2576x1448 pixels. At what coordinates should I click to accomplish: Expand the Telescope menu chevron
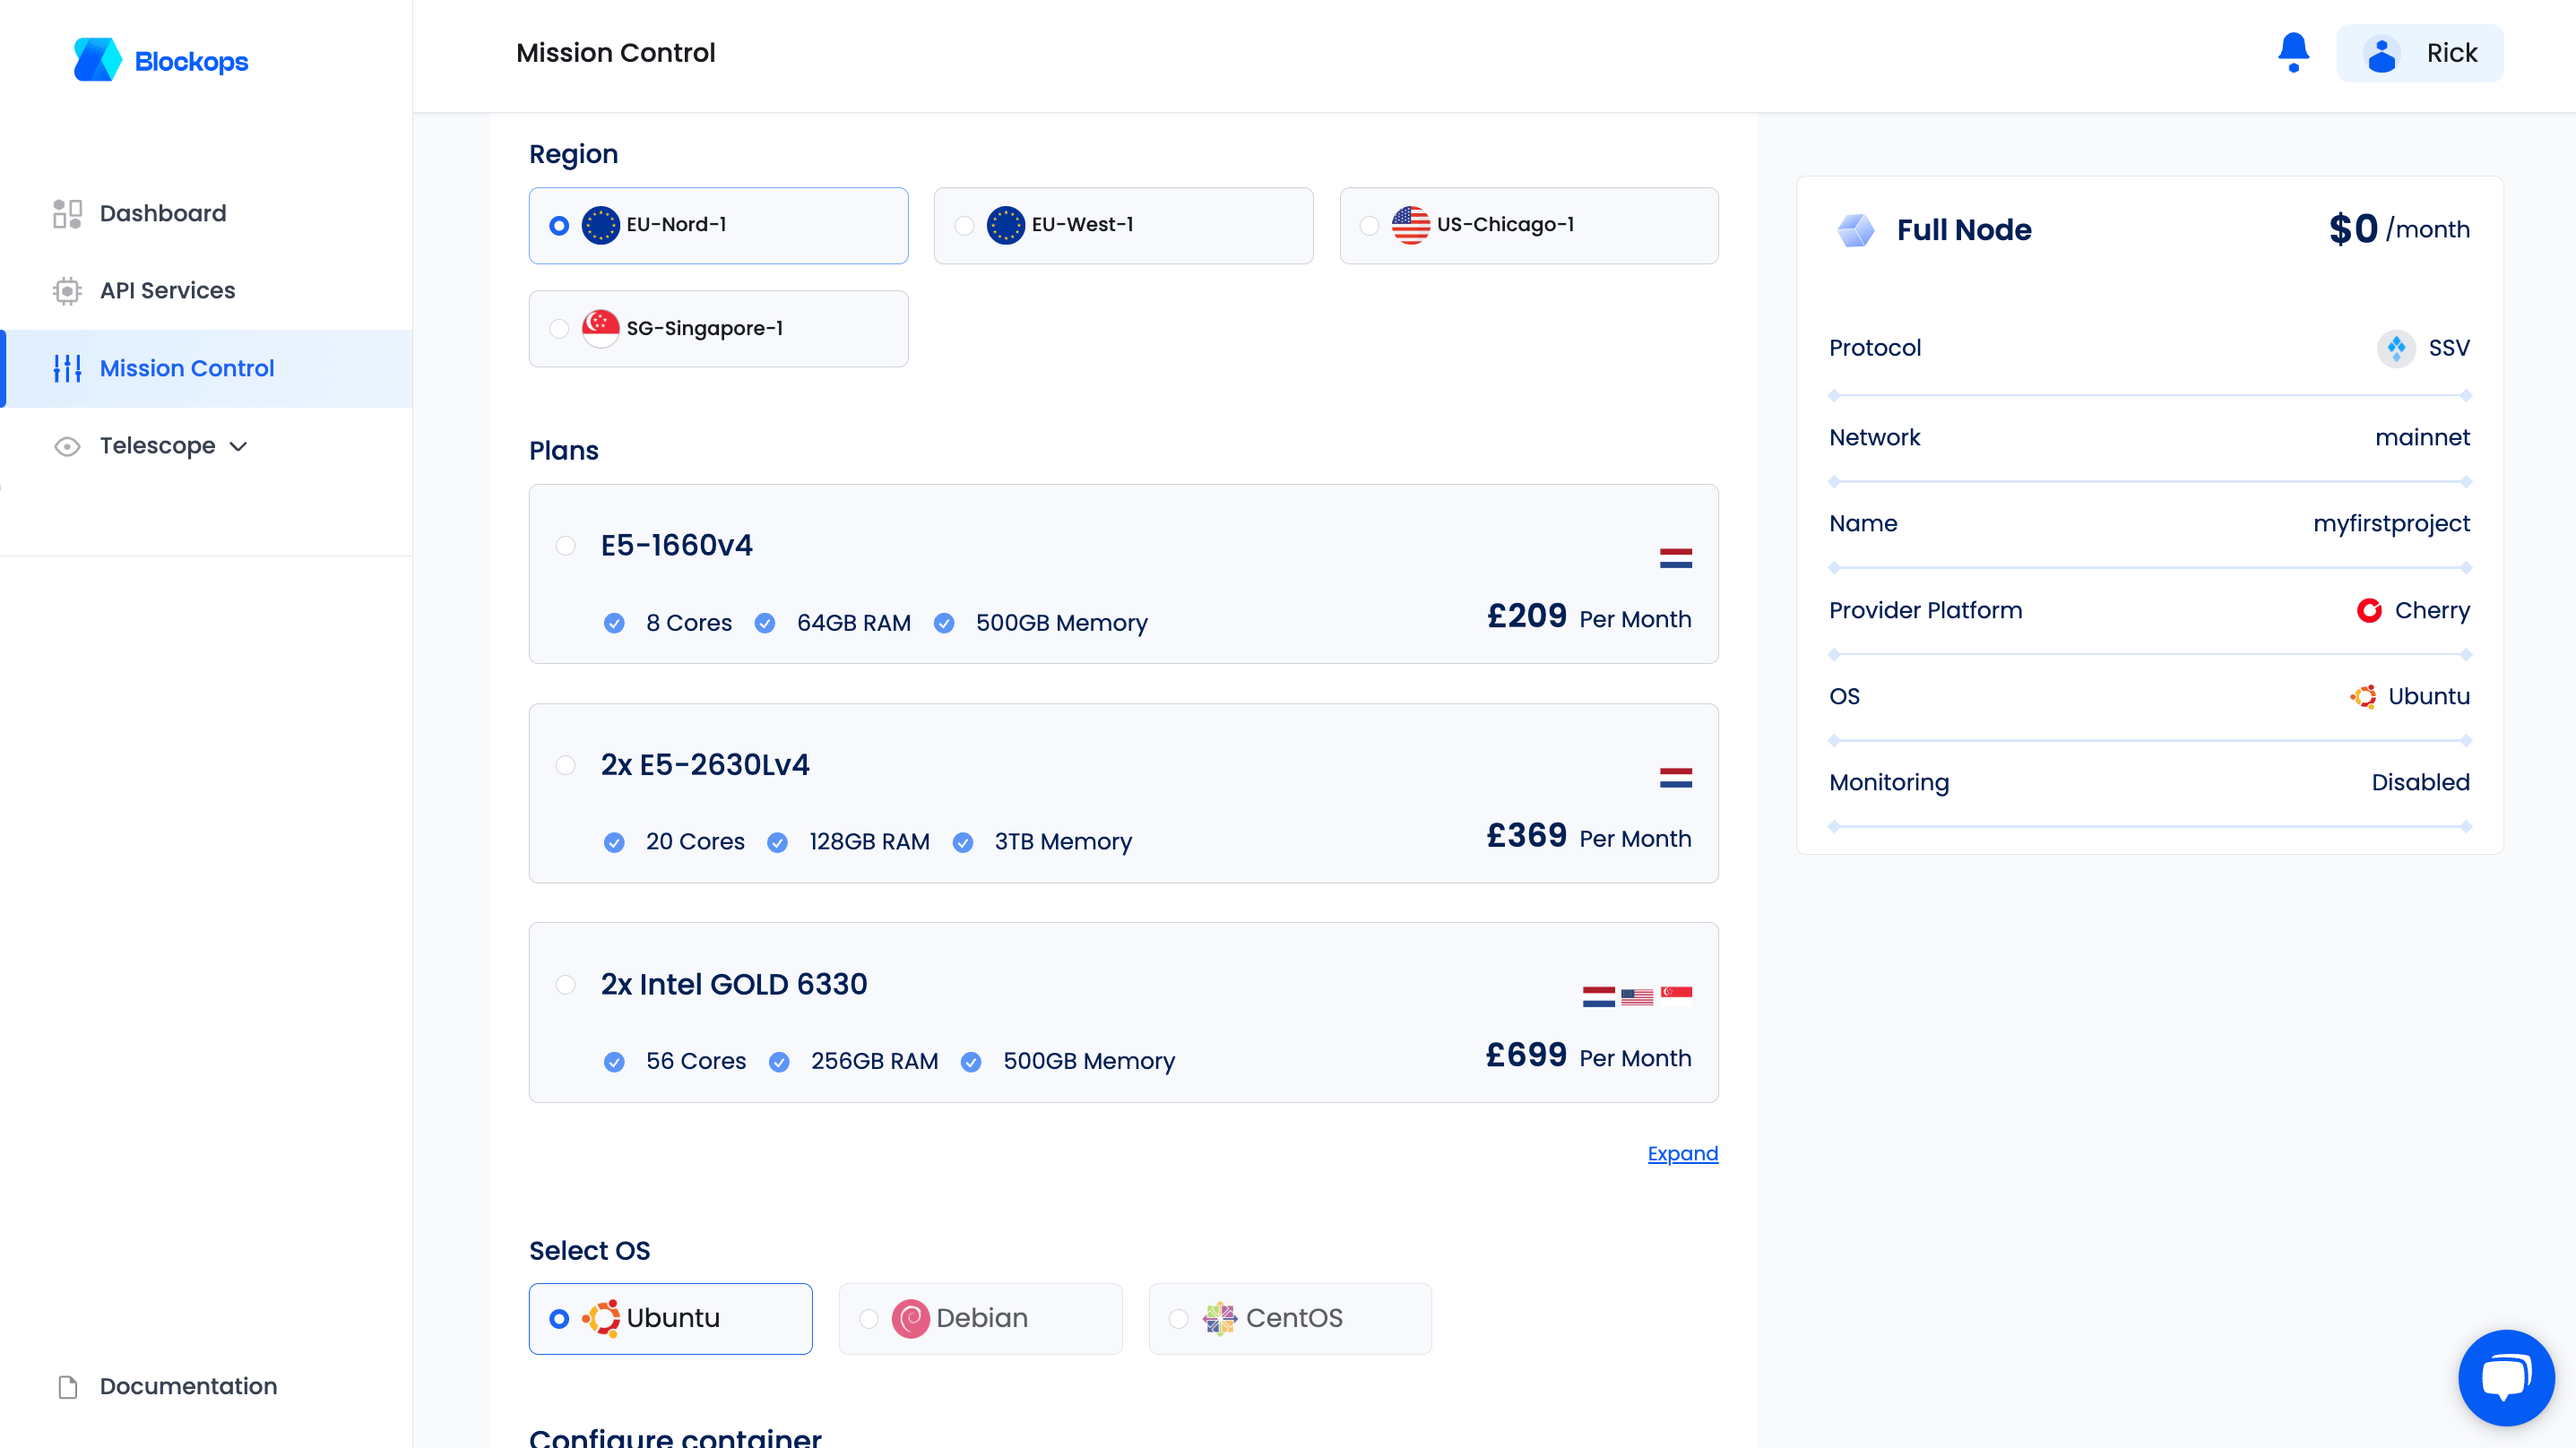[238, 446]
